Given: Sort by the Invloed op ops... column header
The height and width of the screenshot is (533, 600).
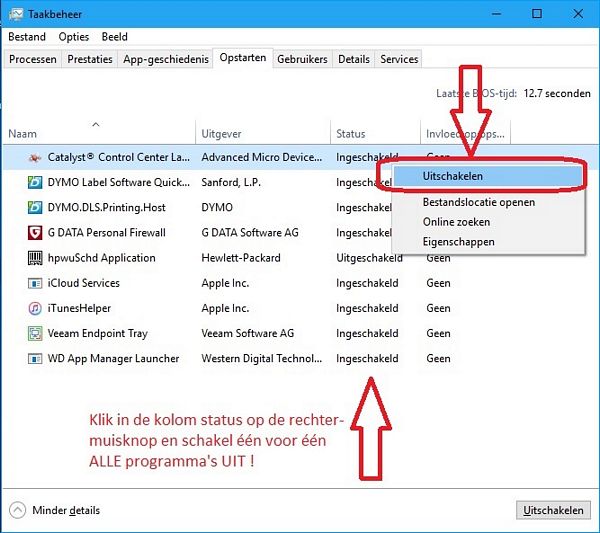Looking at the screenshot, I should (x=465, y=134).
